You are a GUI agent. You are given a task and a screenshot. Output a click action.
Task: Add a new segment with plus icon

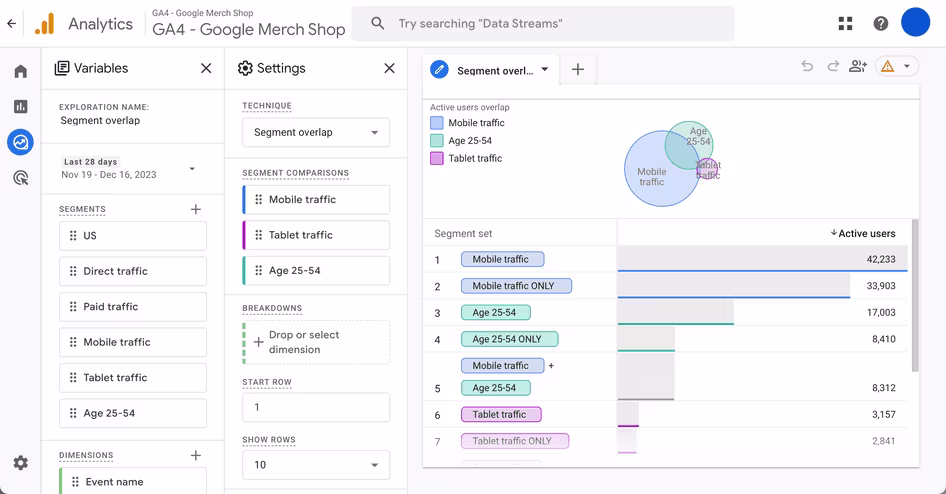coord(195,209)
